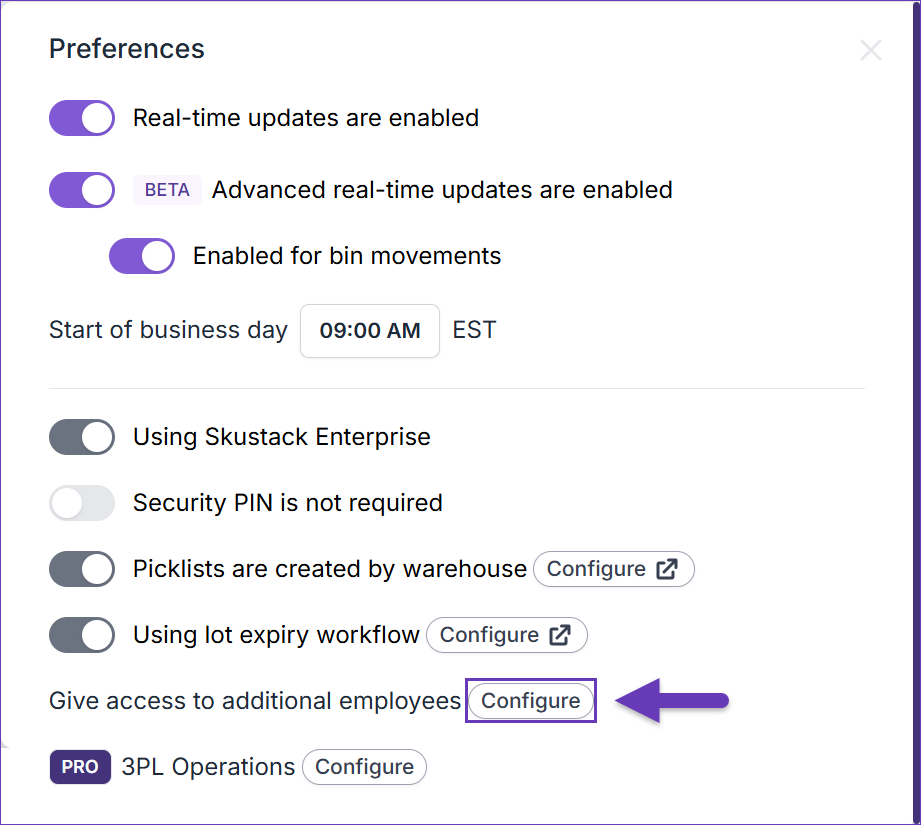The image size is (921, 825).
Task: Switch the Using lot expiry workflow toggle
Action: click(82, 635)
